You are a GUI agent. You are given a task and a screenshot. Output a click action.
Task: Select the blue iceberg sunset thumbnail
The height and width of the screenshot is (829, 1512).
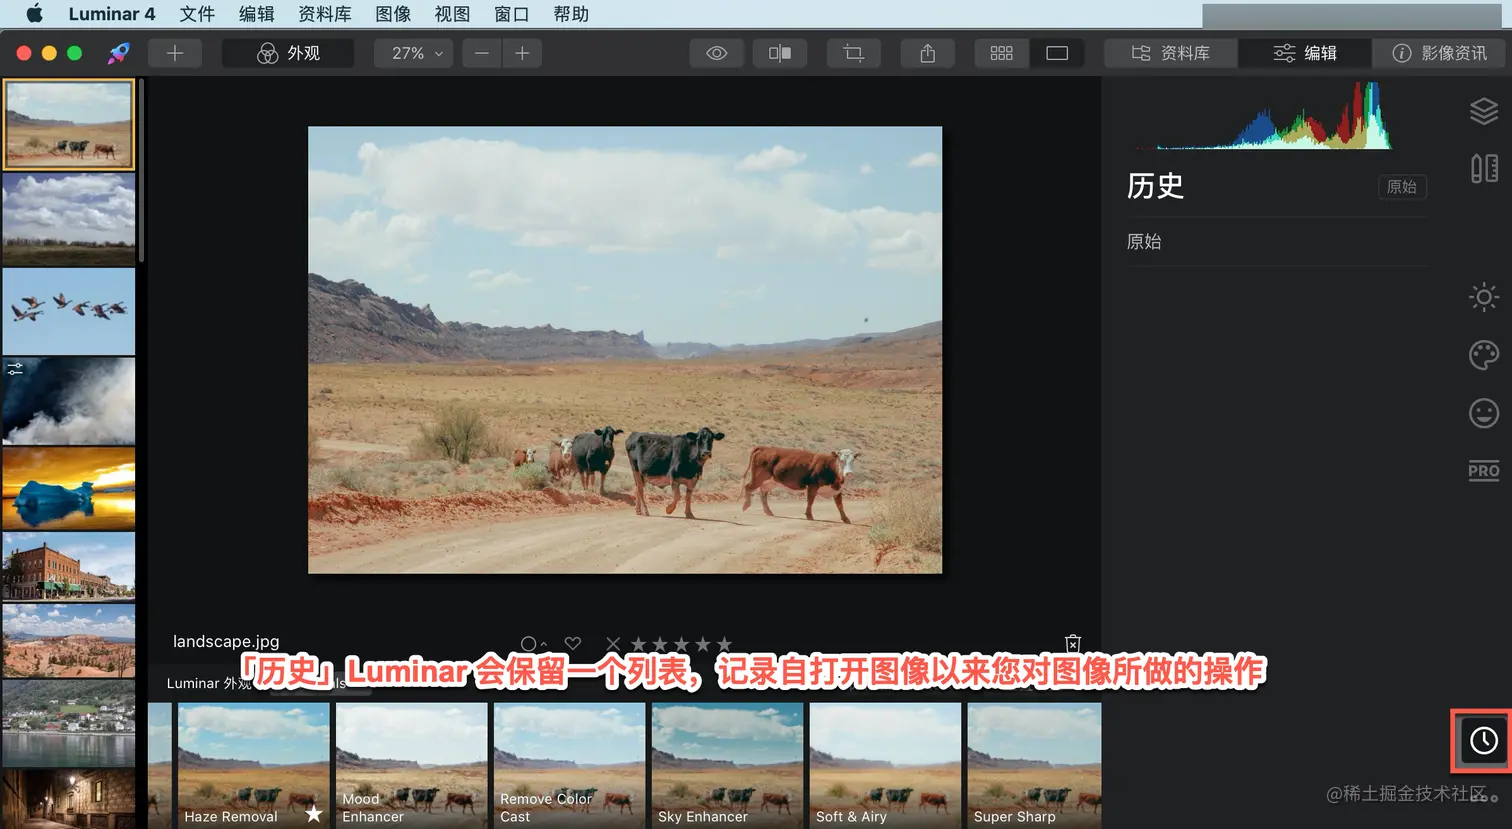(x=69, y=488)
